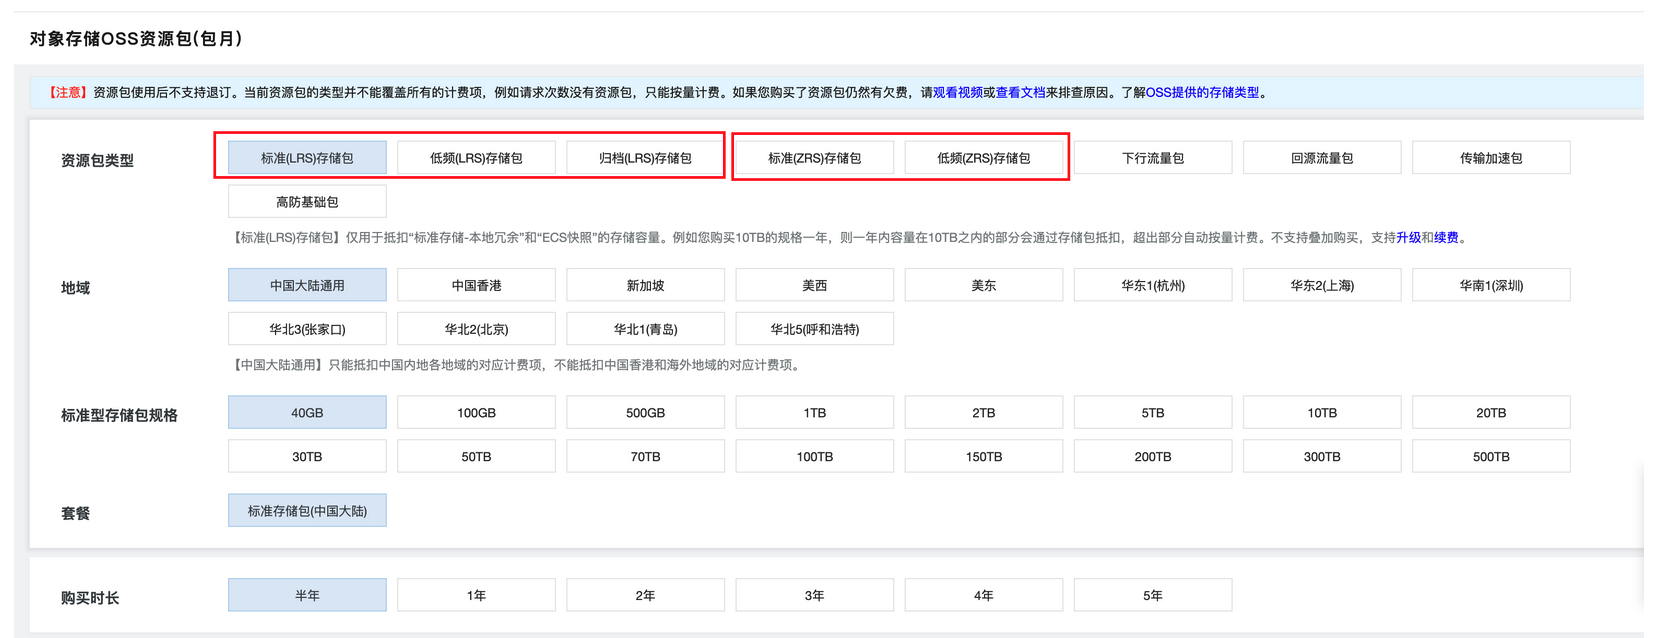1658x638 pixels.
Task: Click the 升级 link
Action: coord(1408,237)
